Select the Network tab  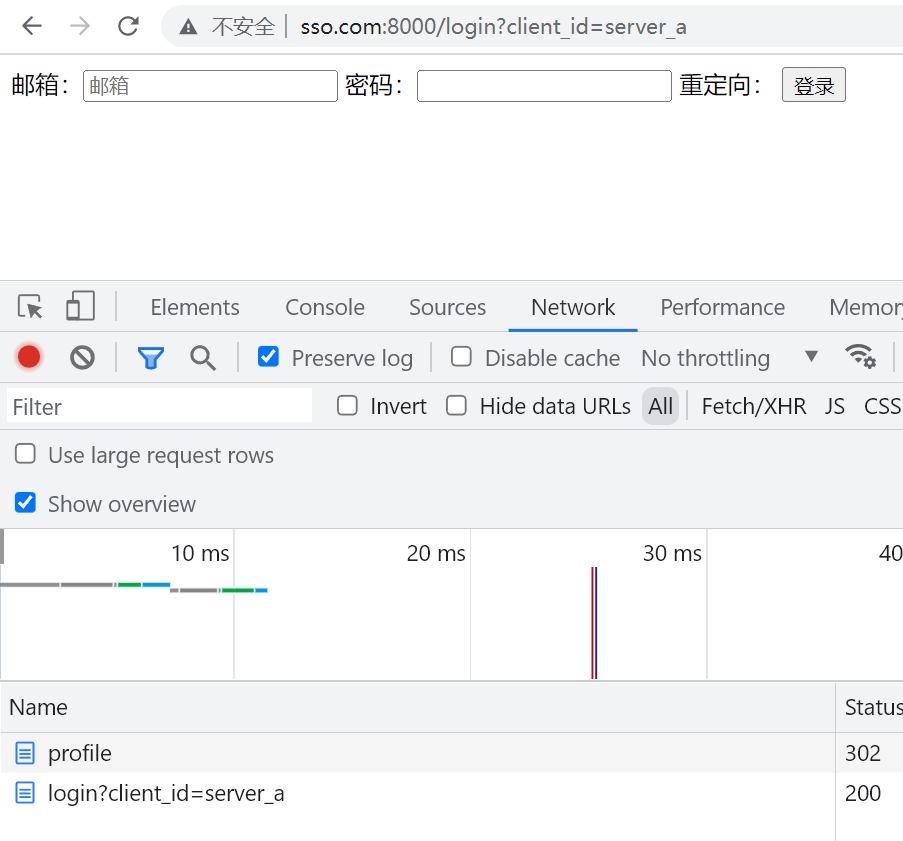(573, 307)
